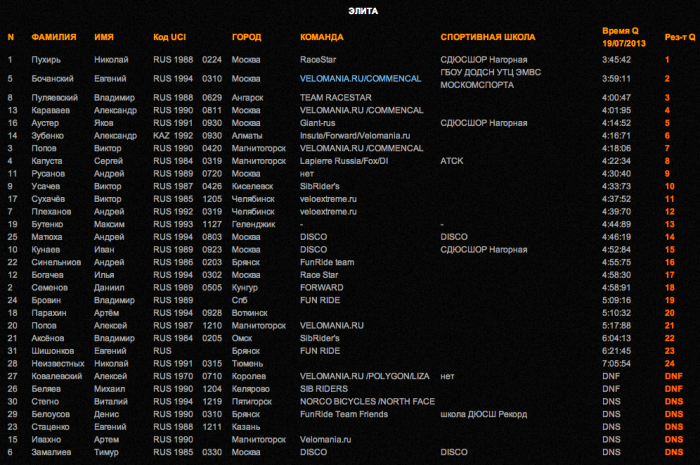Image resolution: width=700 pixels, height=465 pixels.
Task: Click the city Геленджик
Action: click(x=253, y=224)
